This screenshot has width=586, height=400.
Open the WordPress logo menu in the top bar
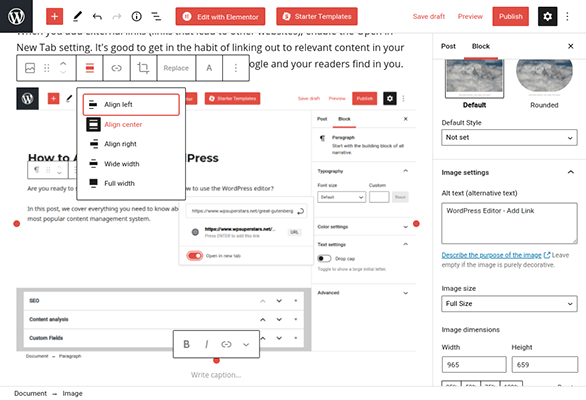tap(16, 16)
